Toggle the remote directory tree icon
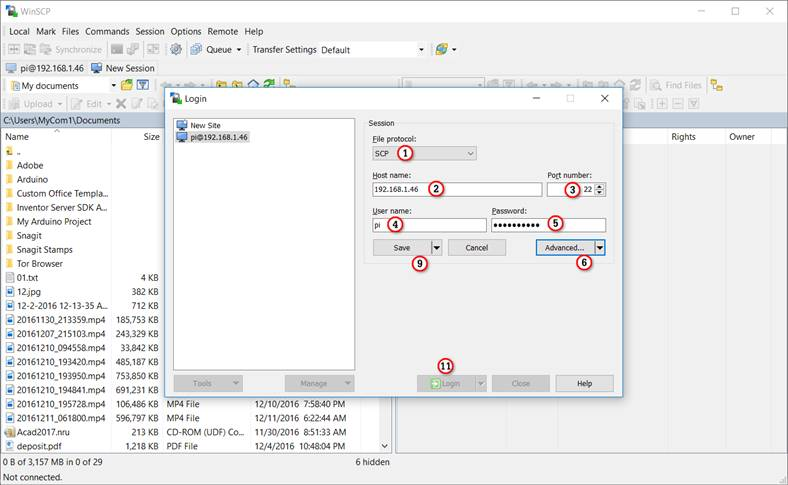The width and height of the screenshot is (788, 485). point(717,85)
